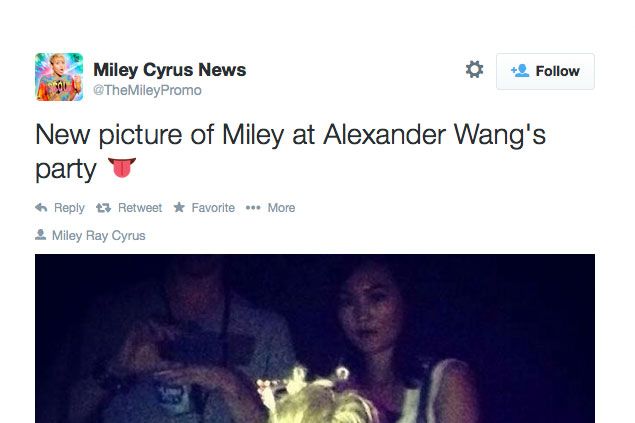This screenshot has height=423, width=635.
Task: Click the tagged person icon
Action: (40, 235)
